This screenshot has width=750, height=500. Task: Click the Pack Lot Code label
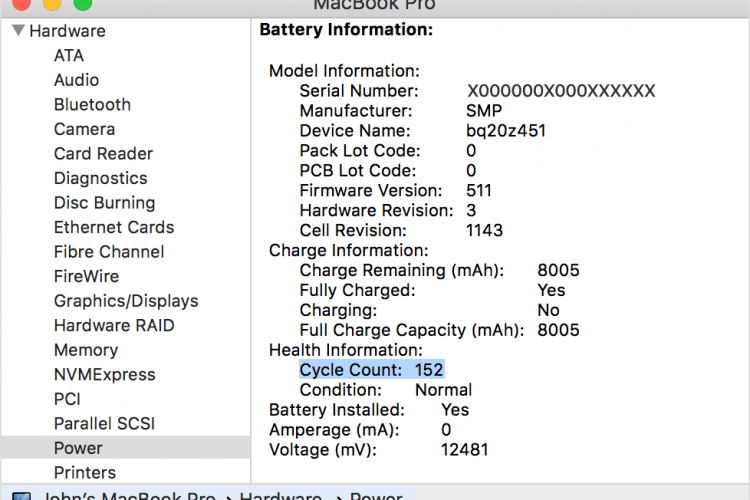(360, 151)
